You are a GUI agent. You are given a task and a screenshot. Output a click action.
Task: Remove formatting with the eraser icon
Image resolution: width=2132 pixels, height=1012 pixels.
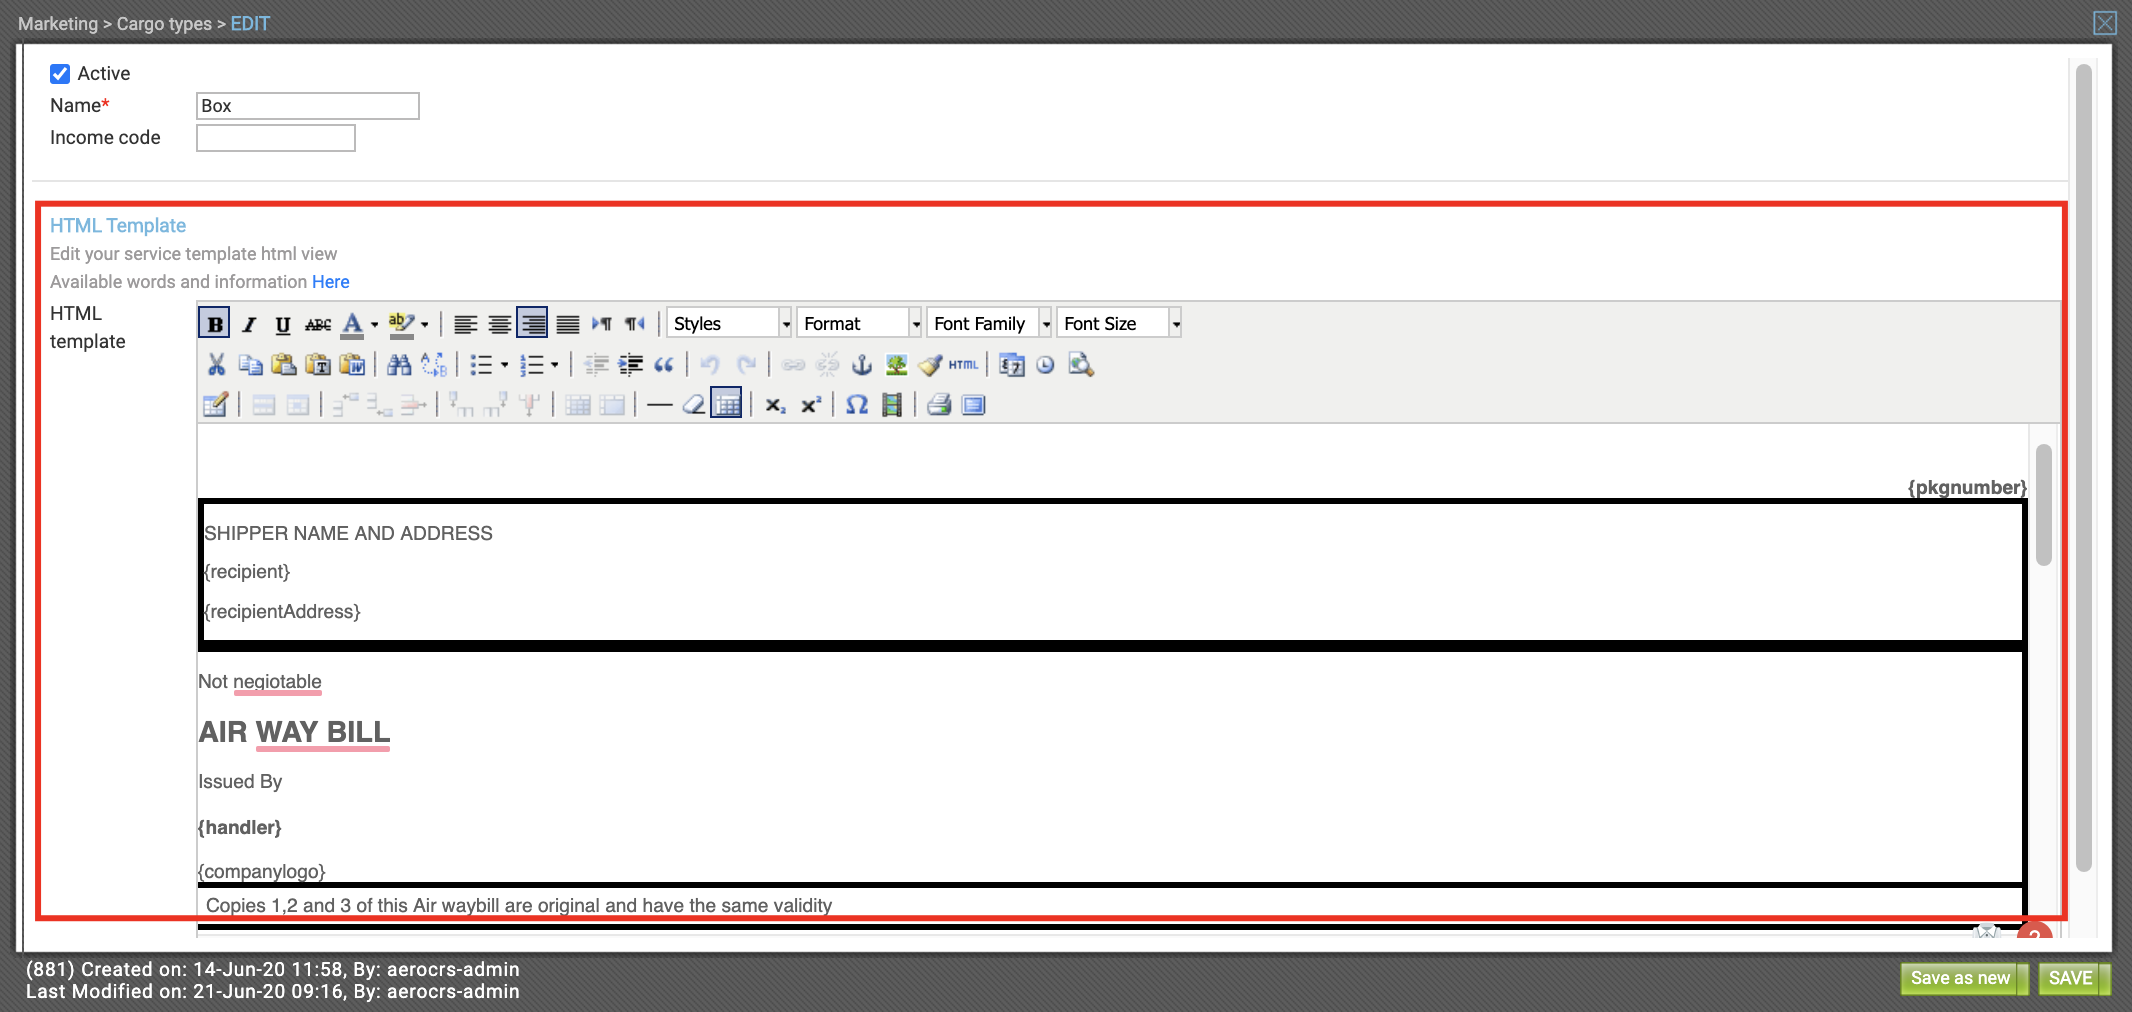coord(693,405)
